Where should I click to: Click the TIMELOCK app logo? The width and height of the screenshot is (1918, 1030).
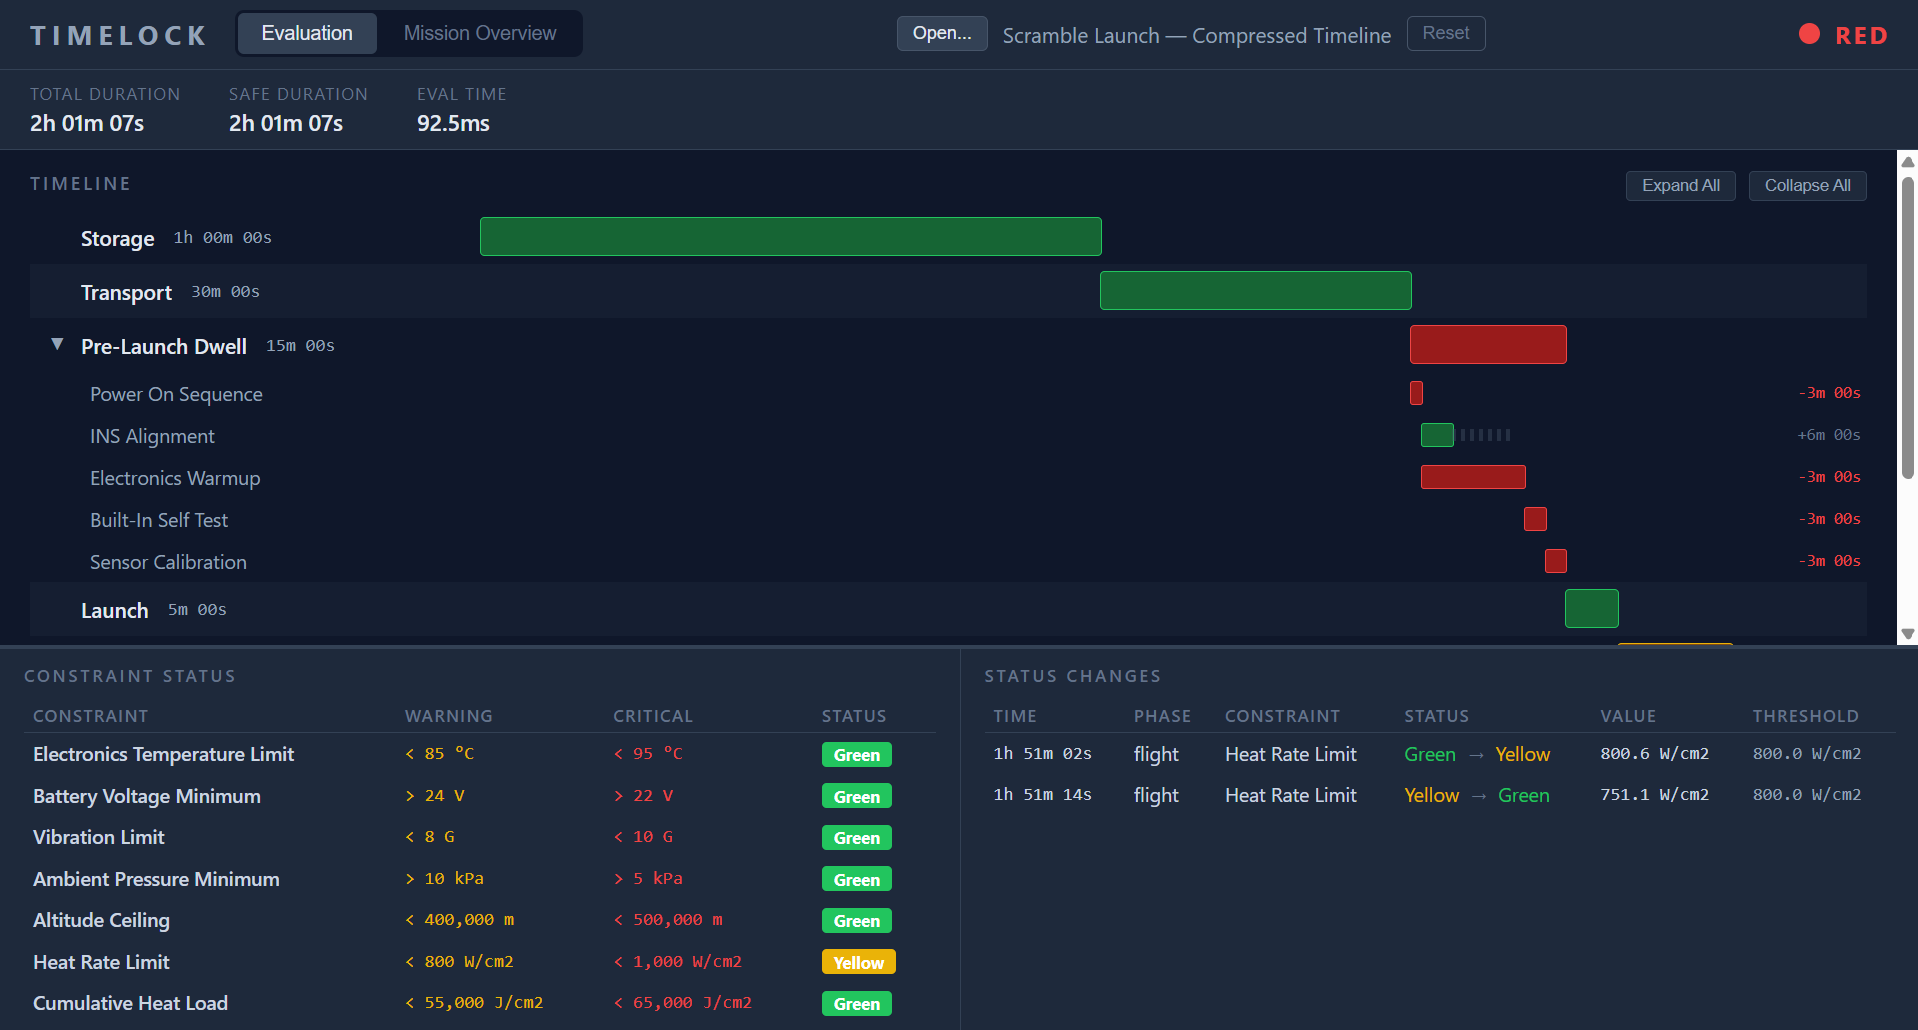pos(118,36)
